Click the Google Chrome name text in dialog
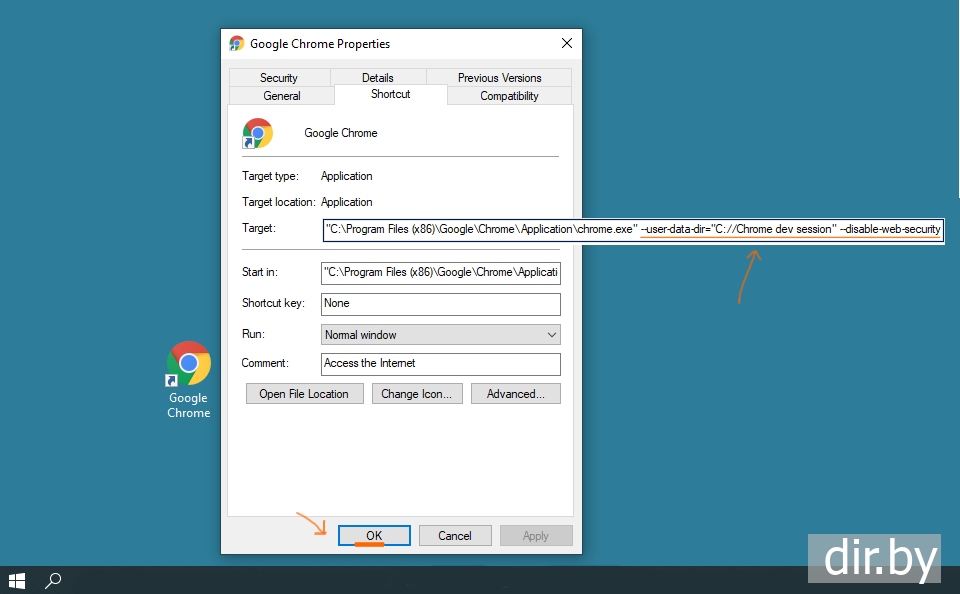Screen dimensions: 960x594 pos(341,133)
